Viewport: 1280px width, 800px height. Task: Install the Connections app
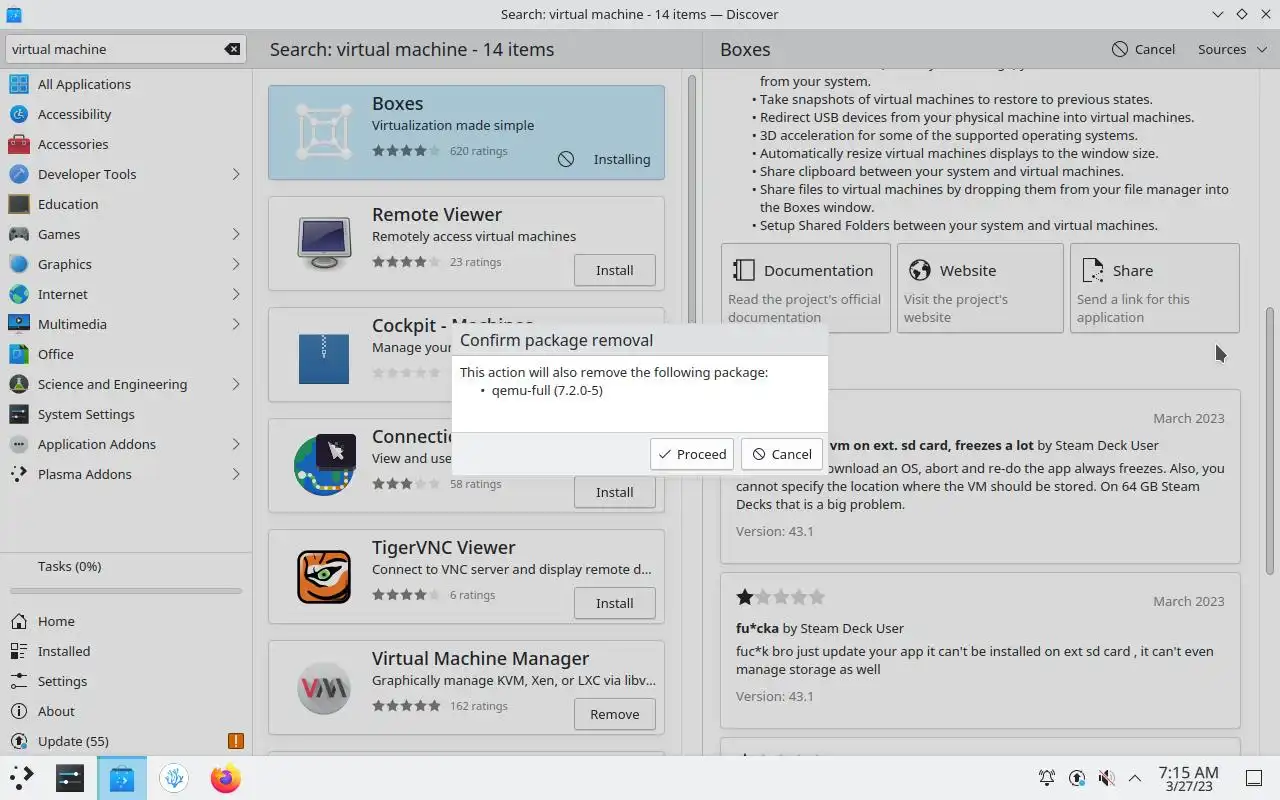[614, 492]
